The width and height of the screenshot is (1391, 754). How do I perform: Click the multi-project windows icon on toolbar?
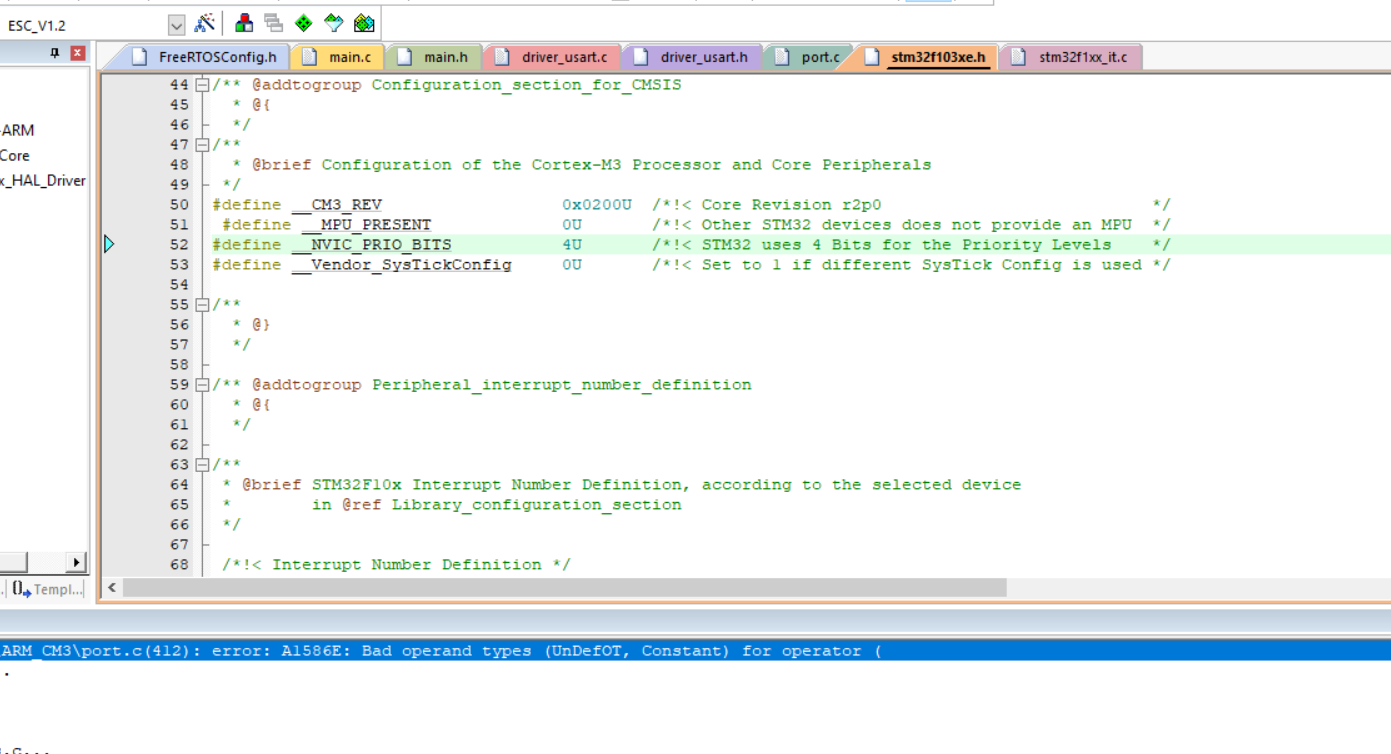(273, 22)
